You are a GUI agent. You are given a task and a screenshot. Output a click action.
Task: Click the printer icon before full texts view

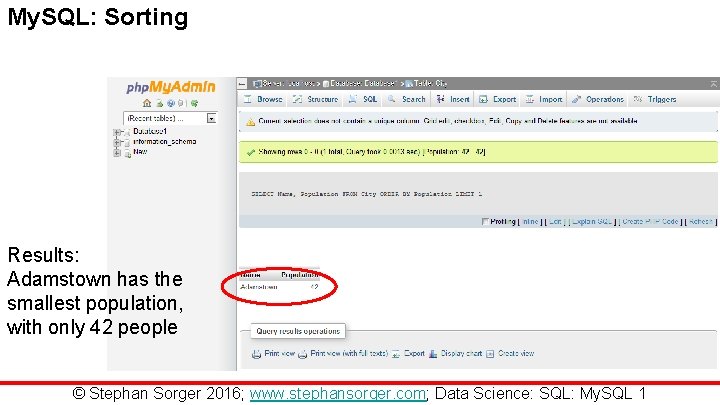coord(303,354)
